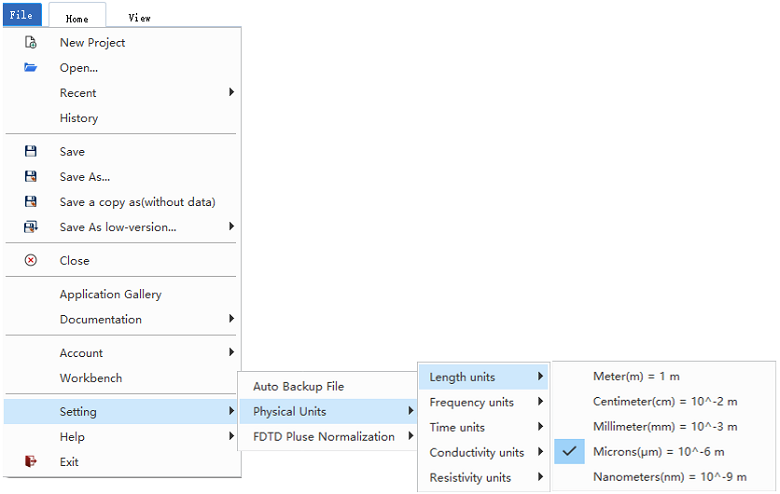Click the red Exit door icon
The width and height of the screenshot is (780, 494).
coord(31,462)
